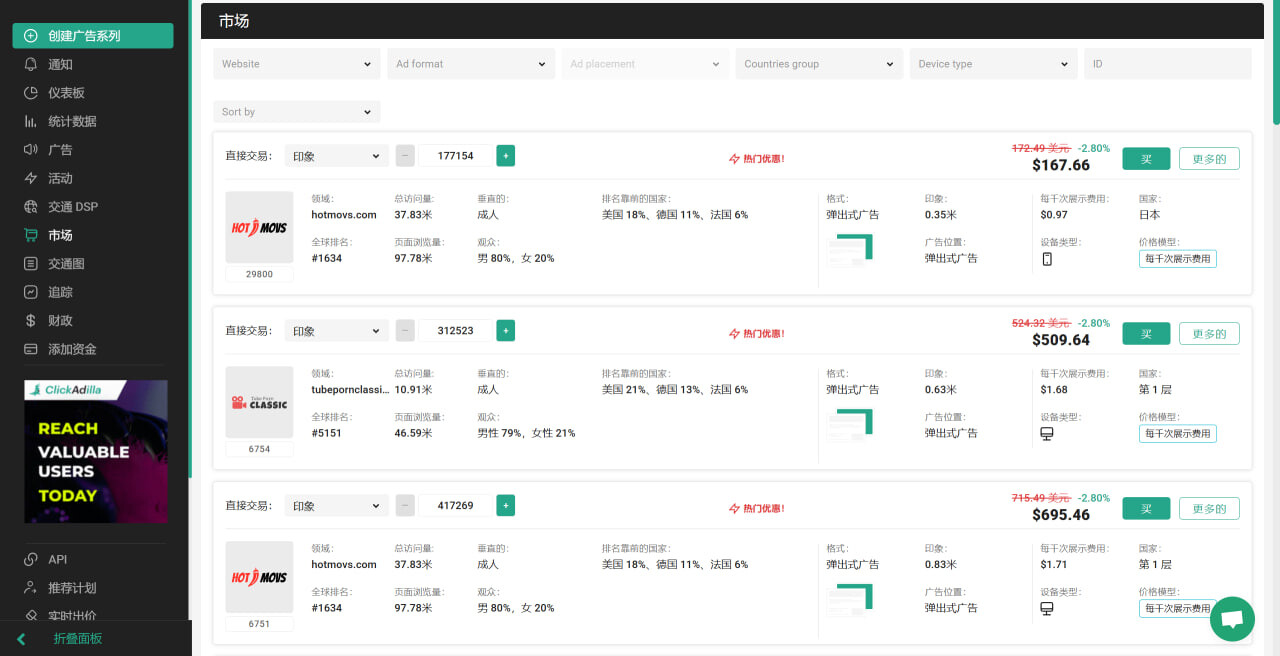Click the globe icon for 交通 DSP
Image resolution: width=1280 pixels, height=656 pixels.
click(31, 207)
